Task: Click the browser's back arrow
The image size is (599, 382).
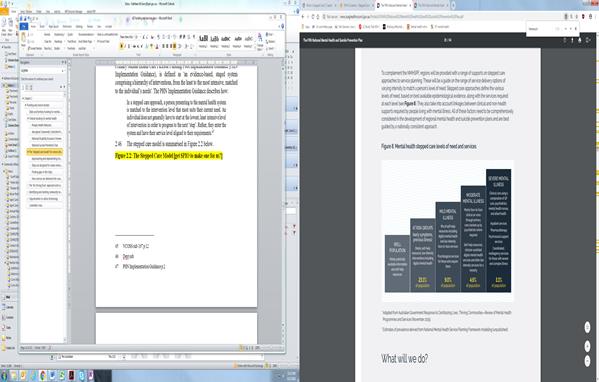Action: click(x=303, y=17)
